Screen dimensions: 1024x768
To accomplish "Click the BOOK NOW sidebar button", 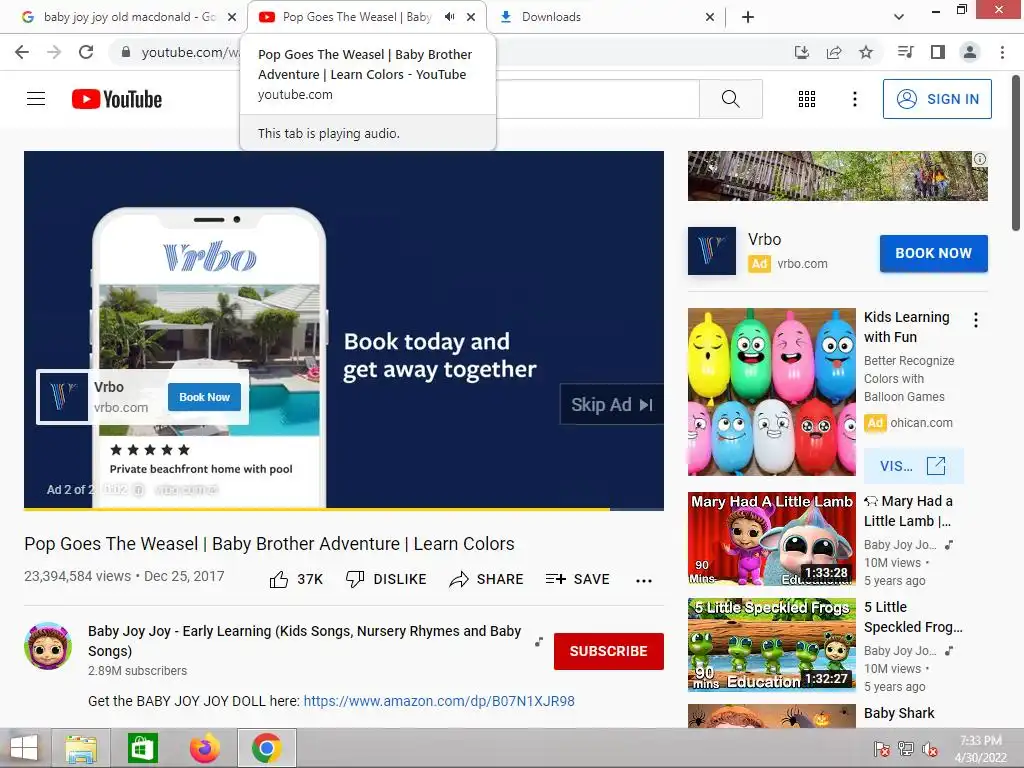I will tap(933, 253).
